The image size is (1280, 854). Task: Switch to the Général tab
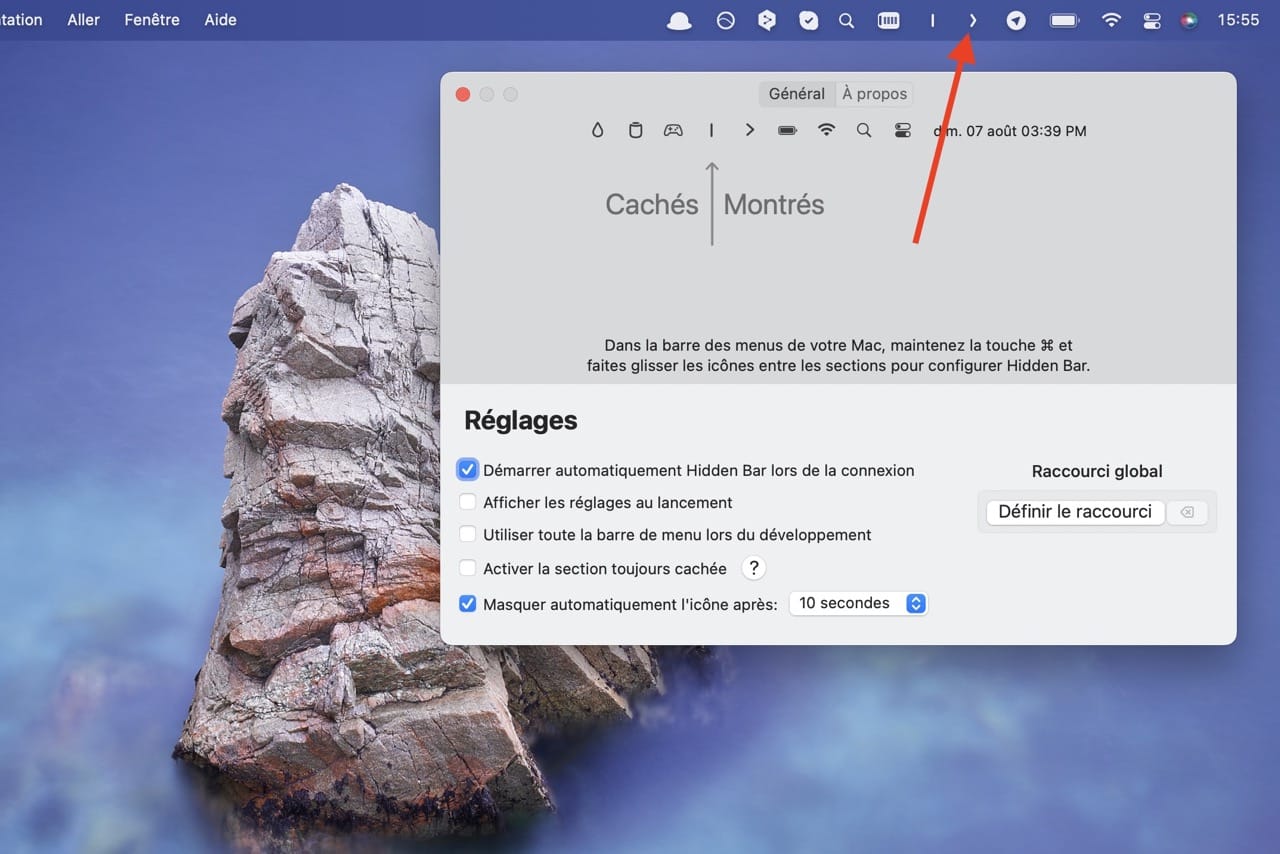tap(797, 93)
